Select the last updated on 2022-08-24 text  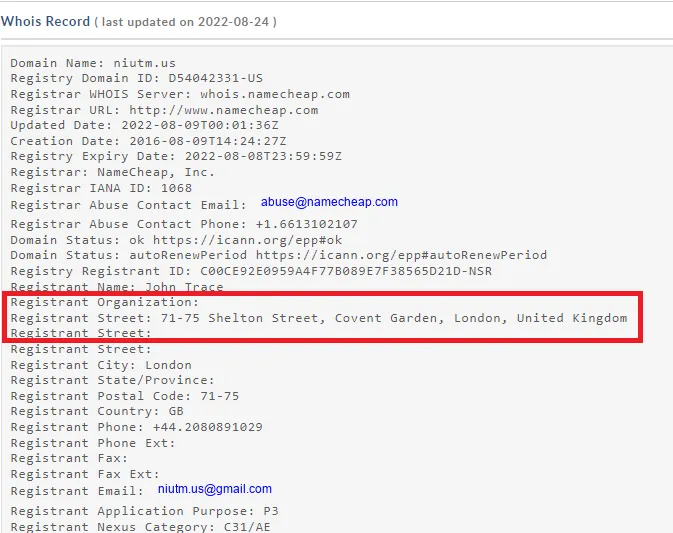(185, 22)
